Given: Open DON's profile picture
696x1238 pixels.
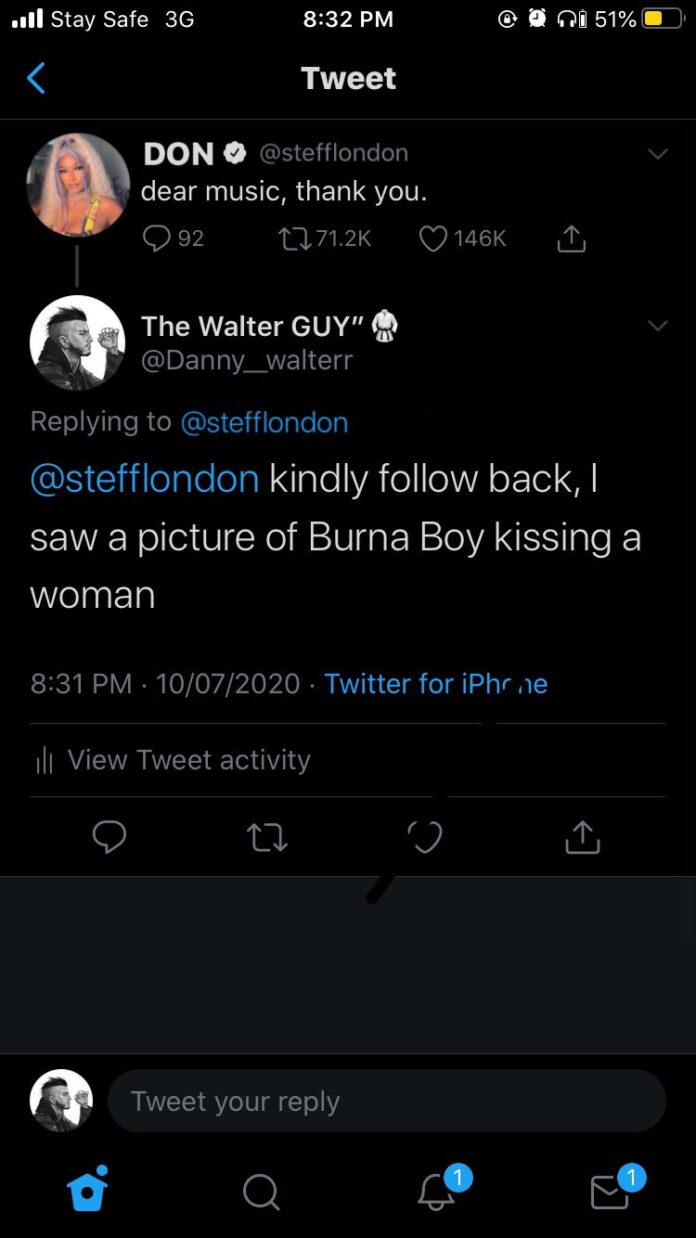Looking at the screenshot, I should [x=77, y=185].
